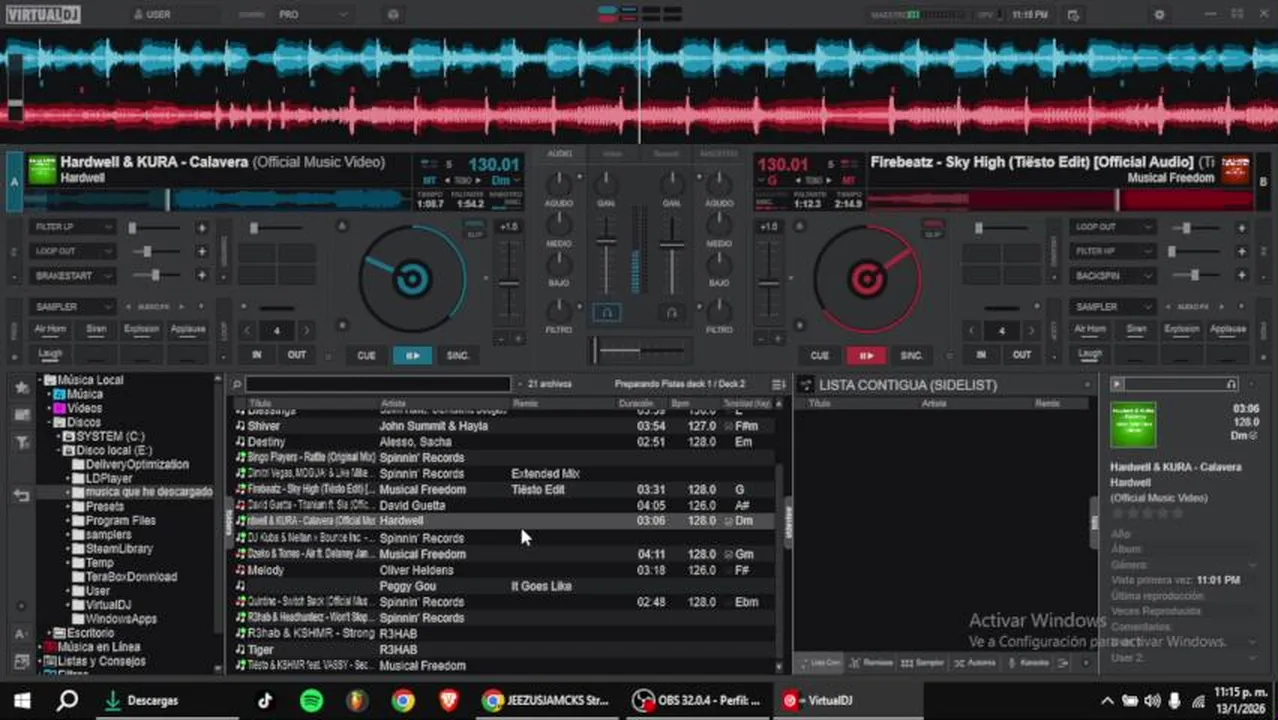1278x720 pixels.
Task: Click the plus button beside deck A BRAKESTART
Action: tap(202, 275)
